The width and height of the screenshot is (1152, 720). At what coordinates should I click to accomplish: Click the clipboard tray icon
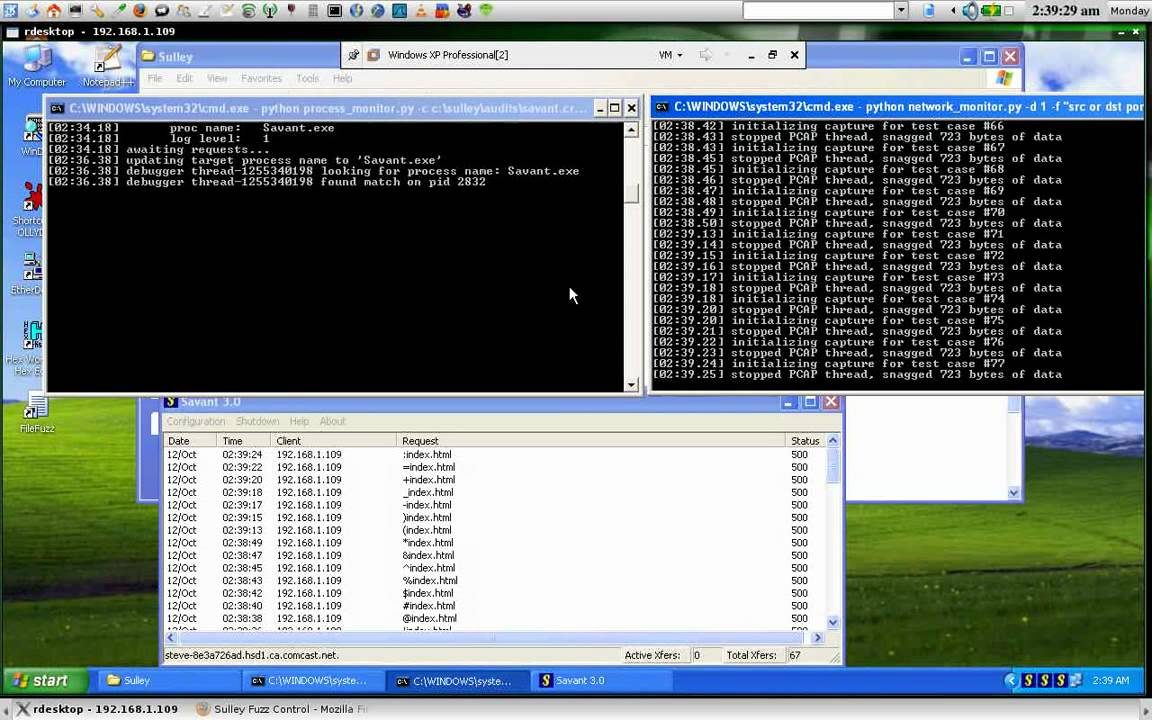pos(928,10)
